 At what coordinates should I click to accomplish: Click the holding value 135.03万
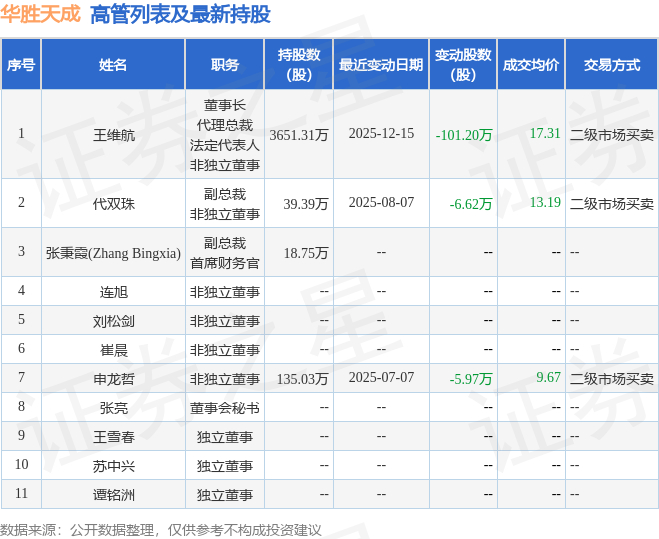coord(302,379)
